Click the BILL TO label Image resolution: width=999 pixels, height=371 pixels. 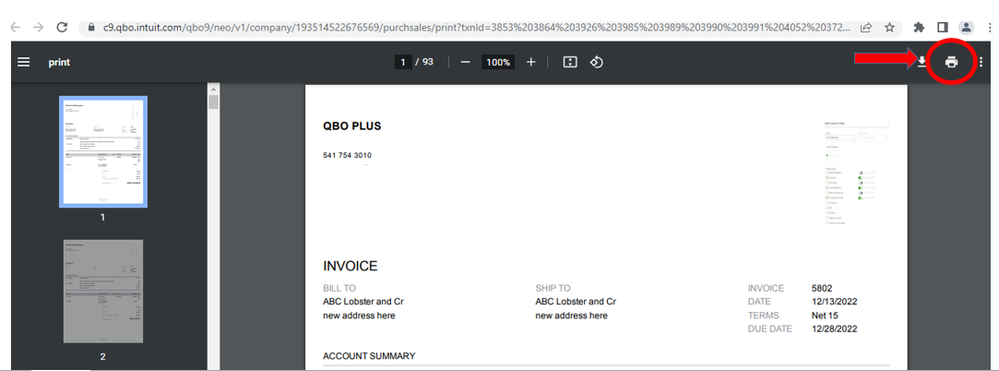340,288
